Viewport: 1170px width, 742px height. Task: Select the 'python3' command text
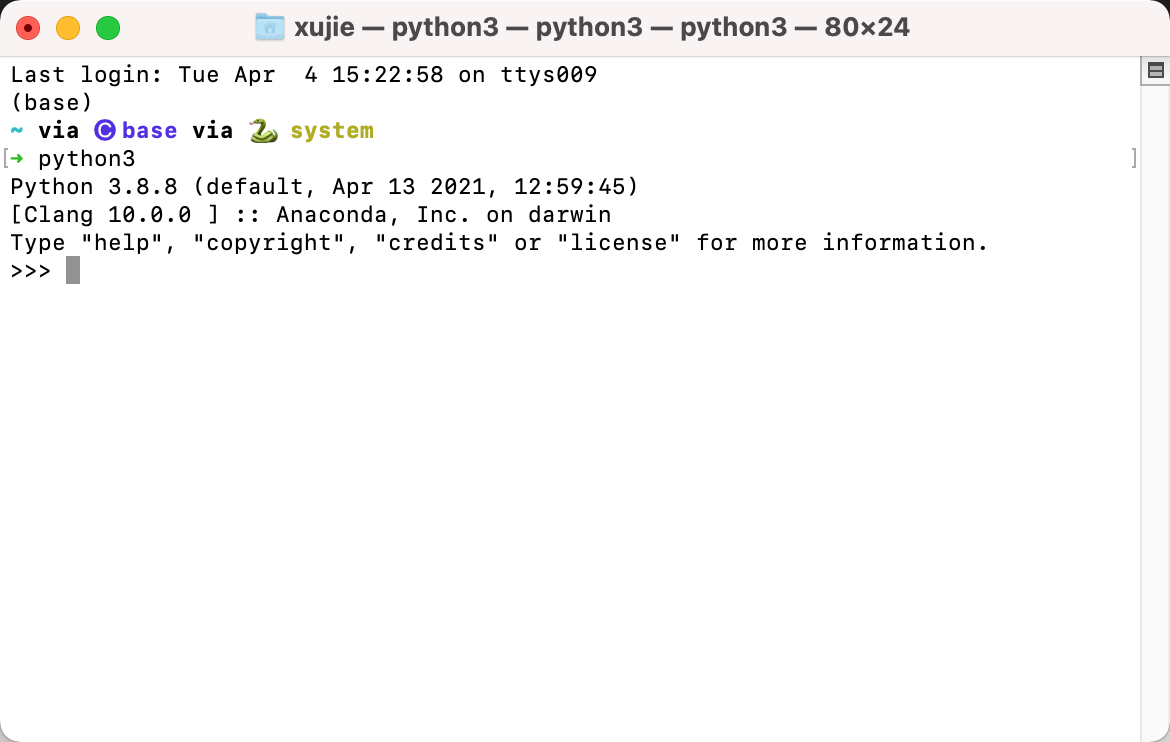tap(86, 158)
